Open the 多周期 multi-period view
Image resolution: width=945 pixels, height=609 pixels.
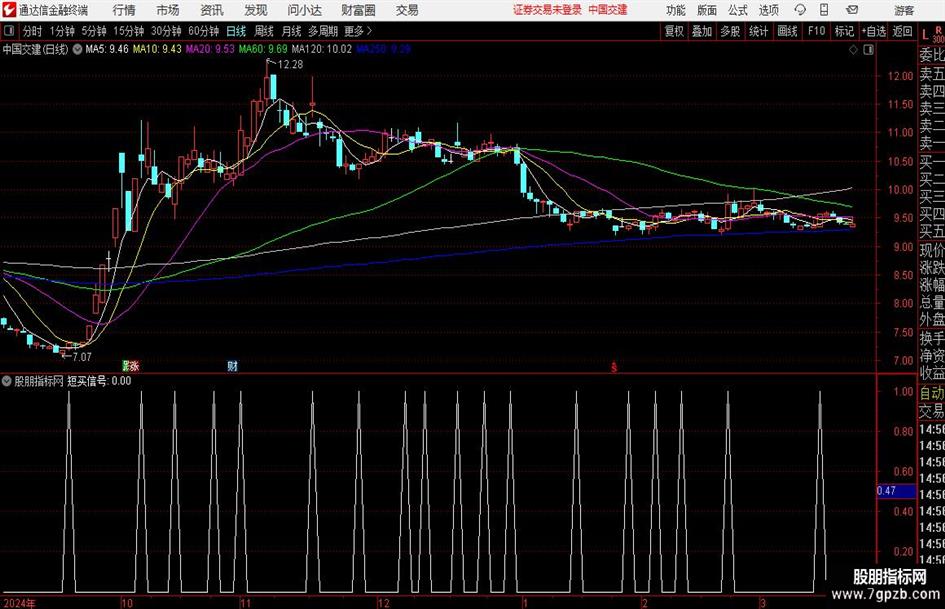(323, 31)
